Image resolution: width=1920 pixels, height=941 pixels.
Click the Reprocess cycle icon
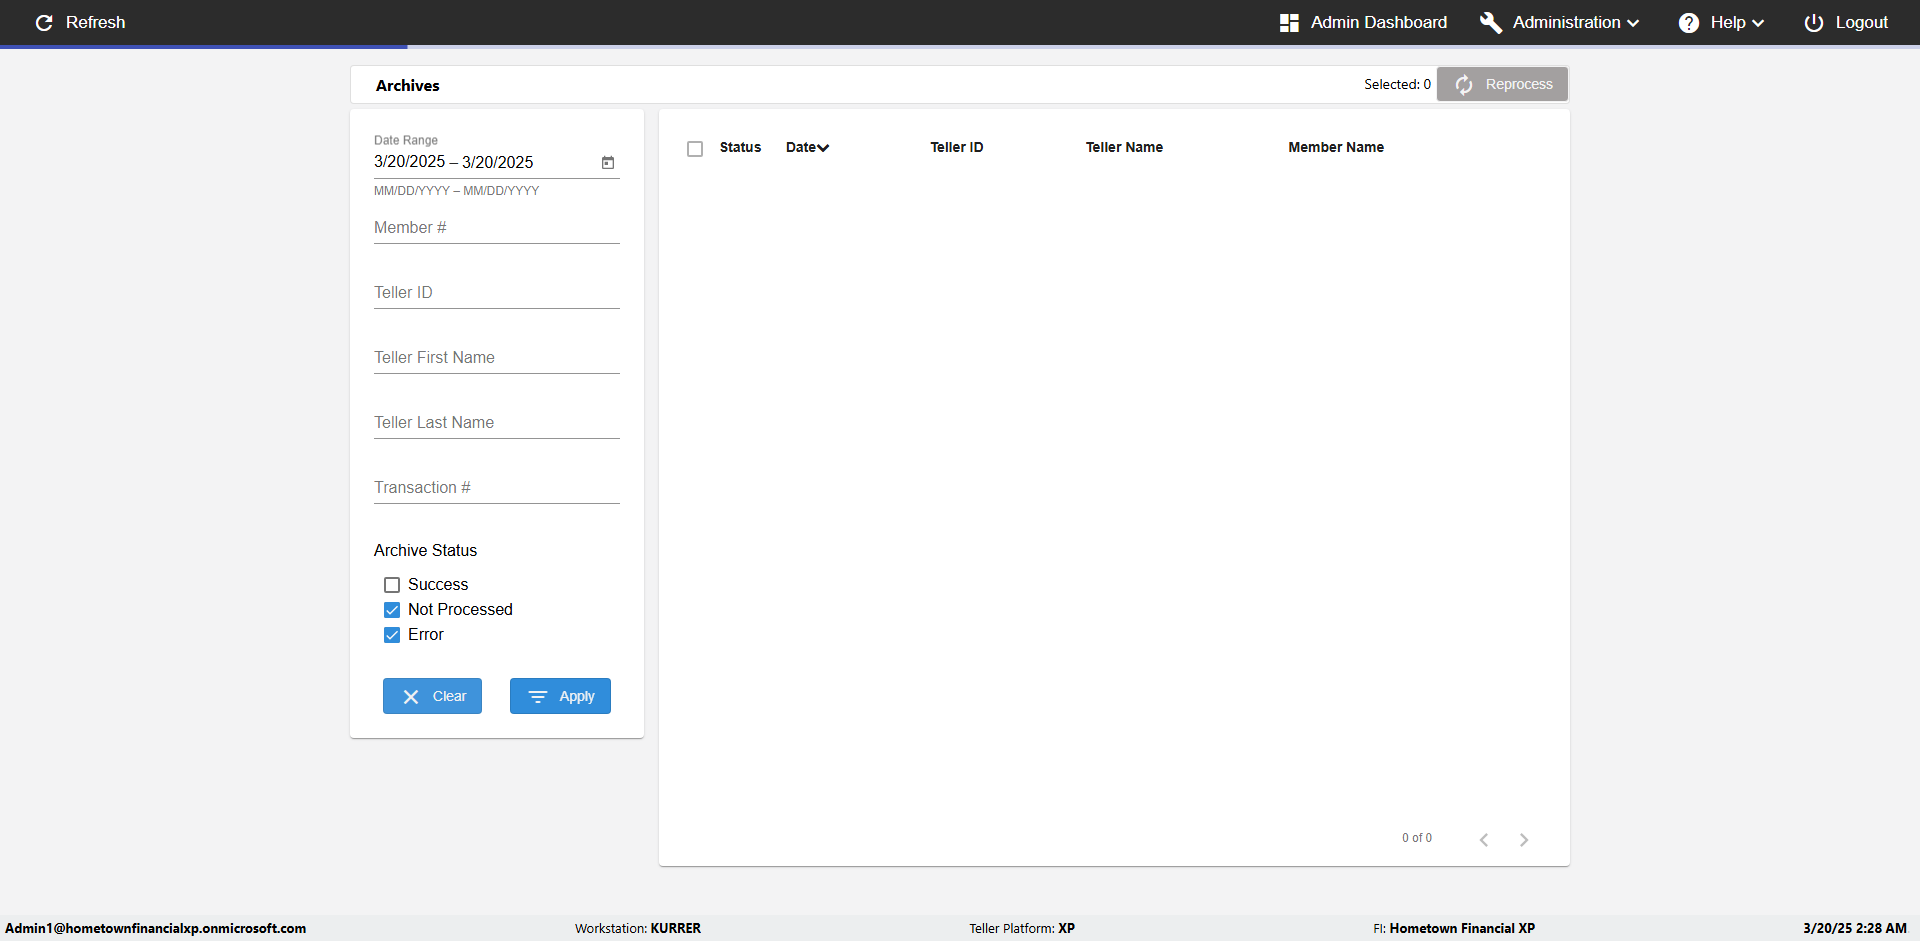[x=1464, y=85]
